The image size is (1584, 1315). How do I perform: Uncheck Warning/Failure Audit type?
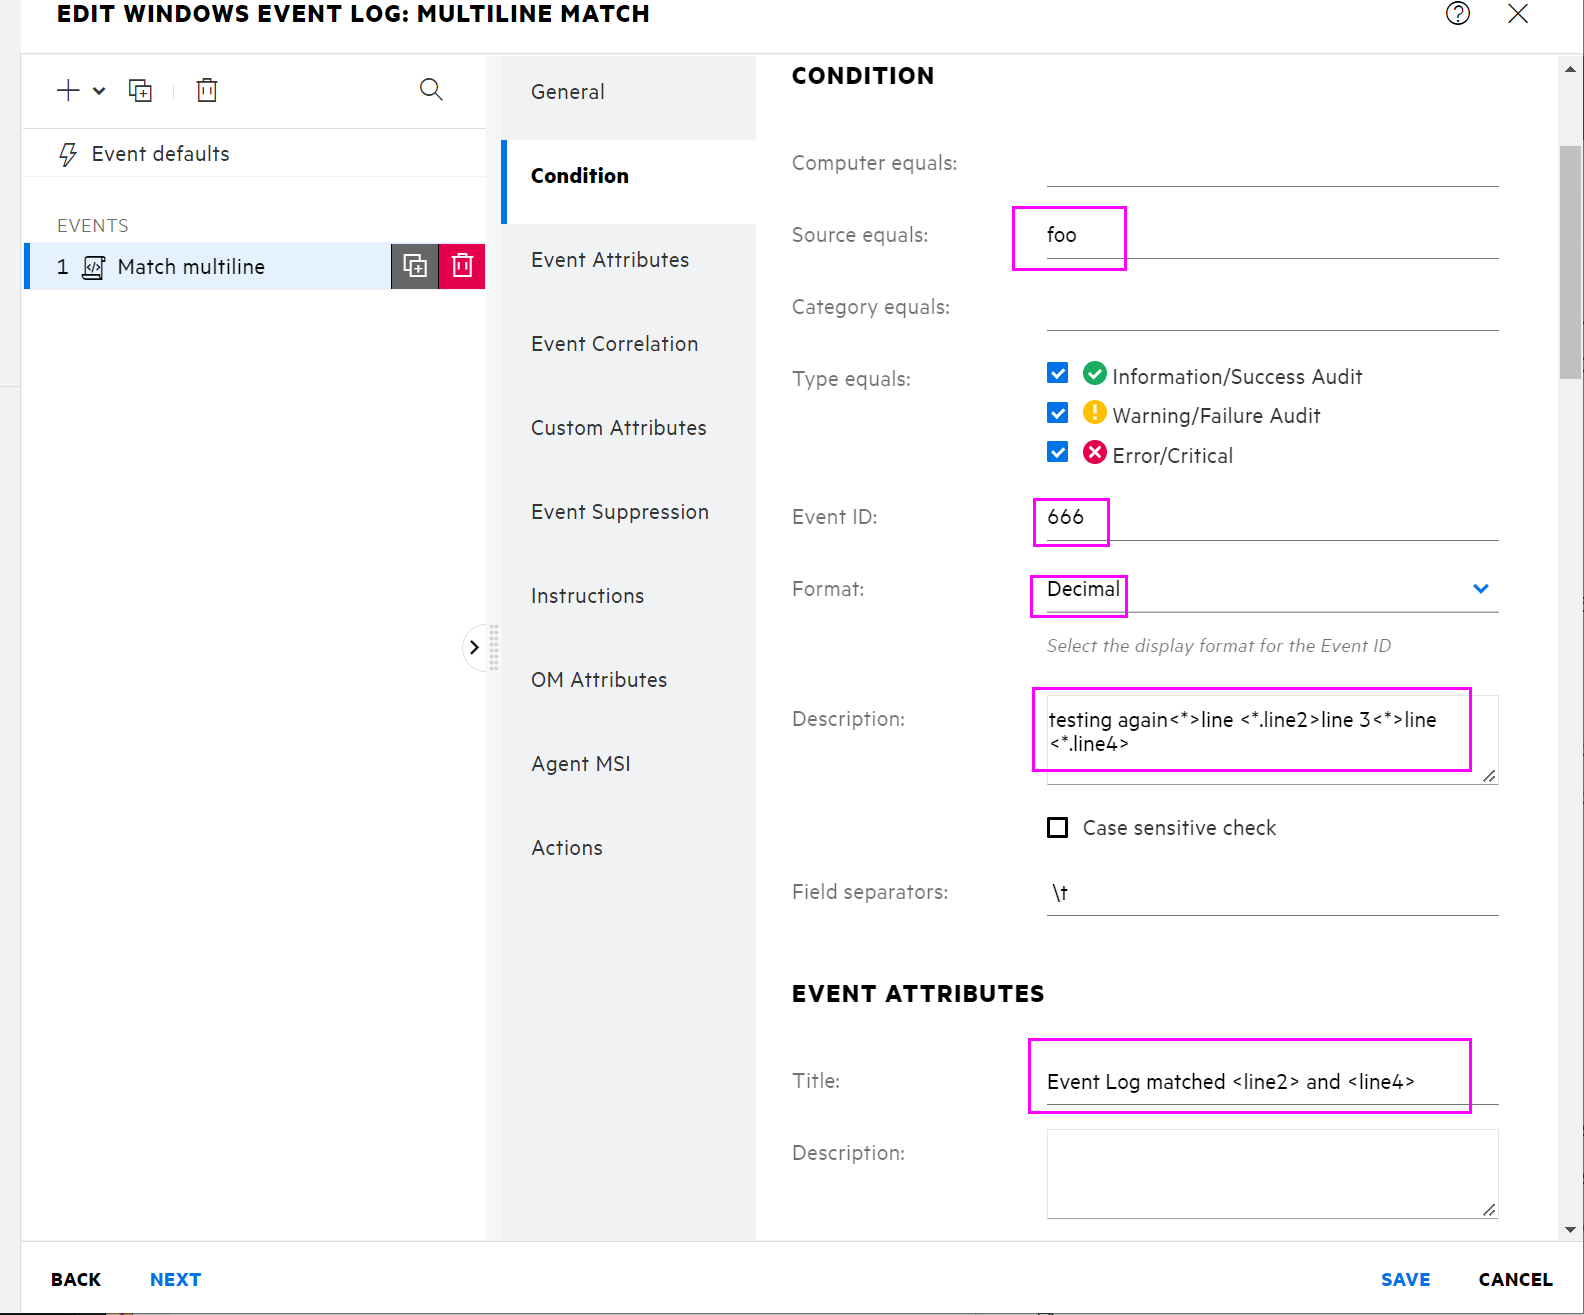click(x=1057, y=413)
